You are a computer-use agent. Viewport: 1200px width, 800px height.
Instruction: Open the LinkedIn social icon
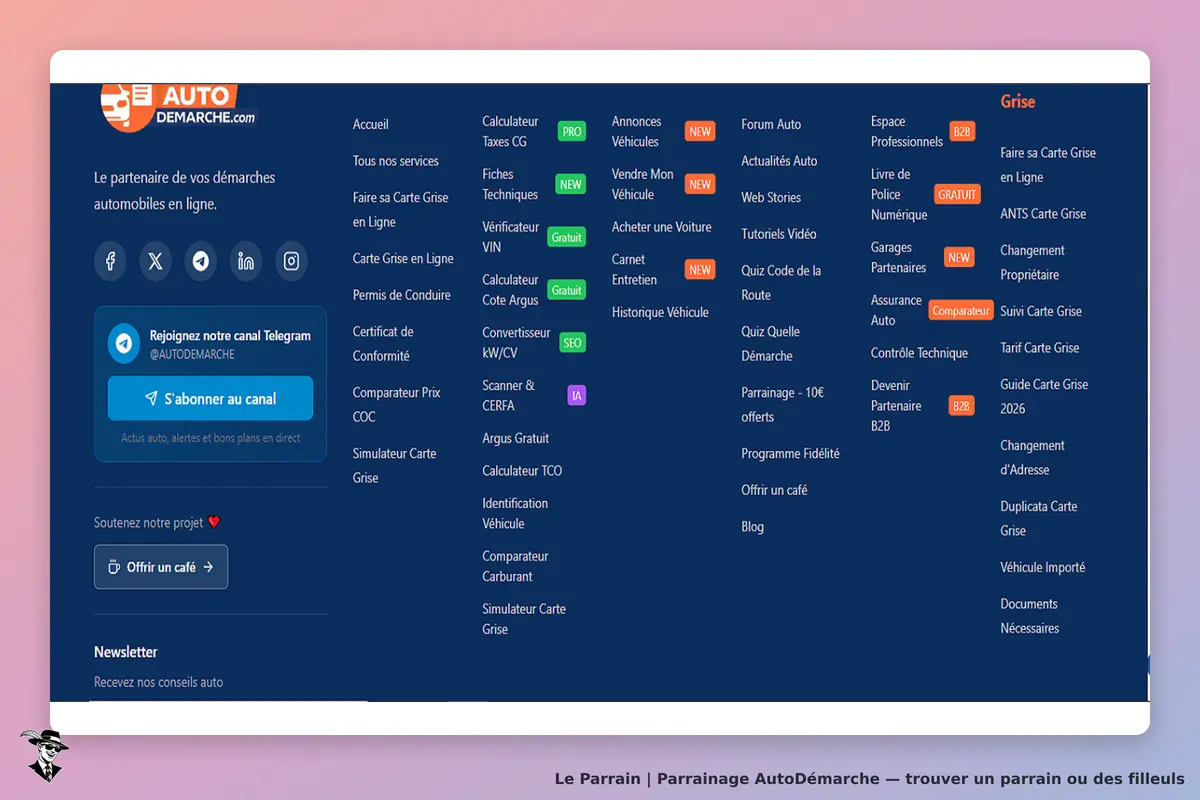click(x=246, y=261)
